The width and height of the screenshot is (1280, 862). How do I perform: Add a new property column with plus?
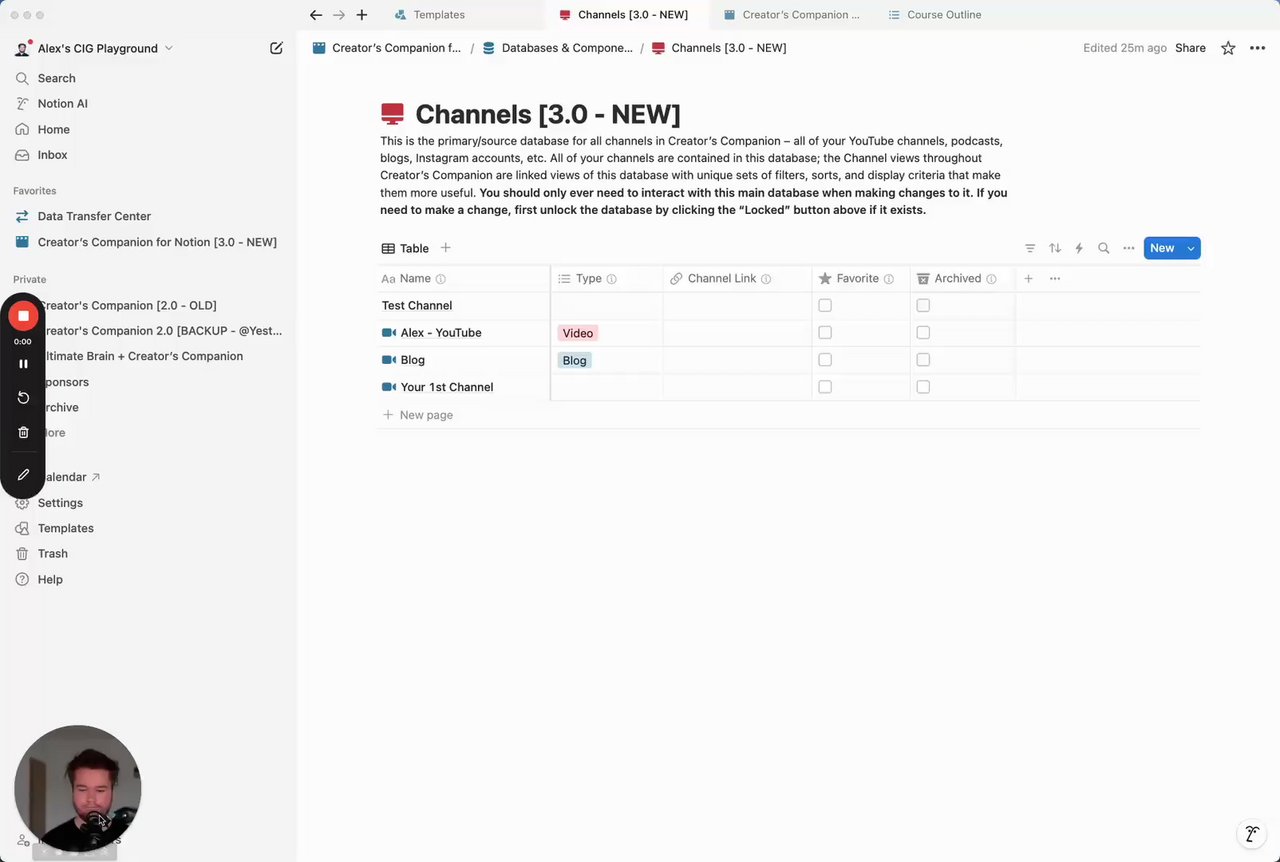(x=1028, y=279)
